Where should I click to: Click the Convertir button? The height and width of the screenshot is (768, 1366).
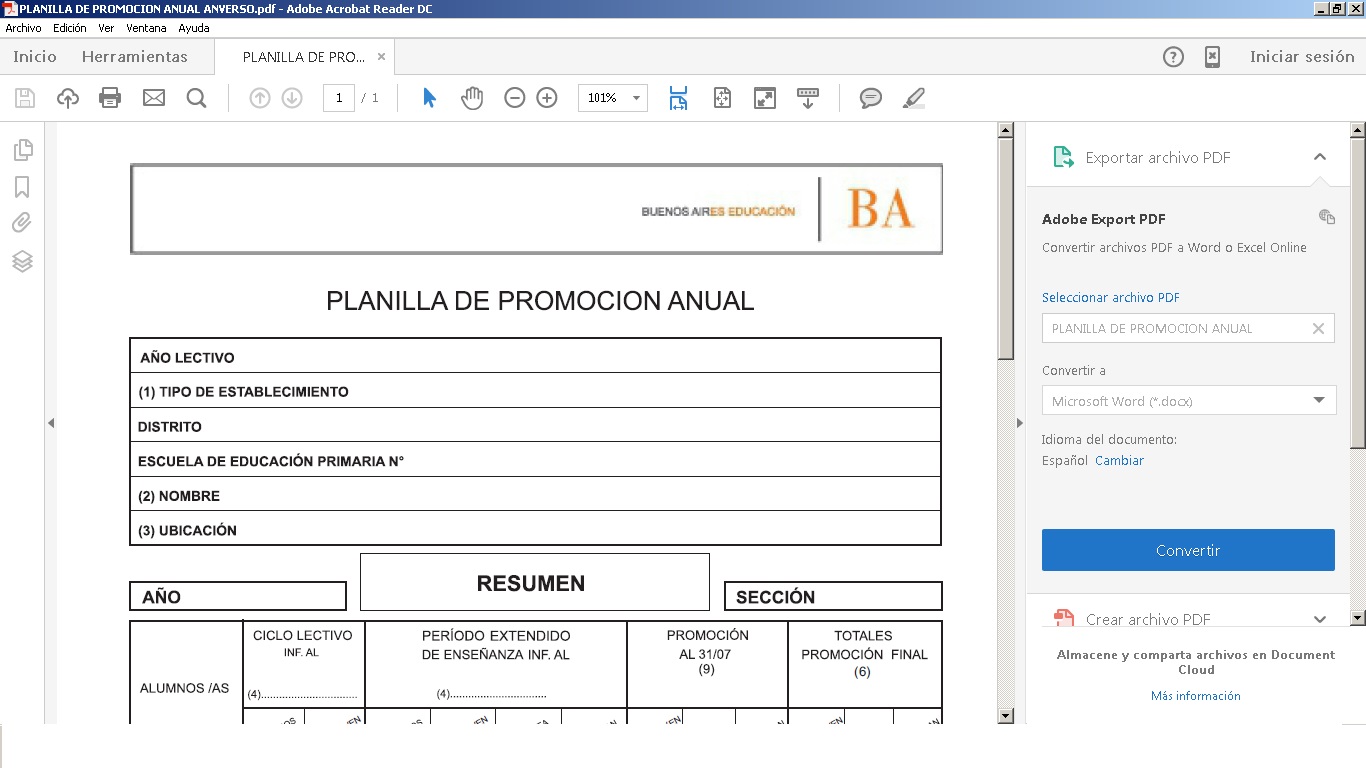(x=1187, y=549)
